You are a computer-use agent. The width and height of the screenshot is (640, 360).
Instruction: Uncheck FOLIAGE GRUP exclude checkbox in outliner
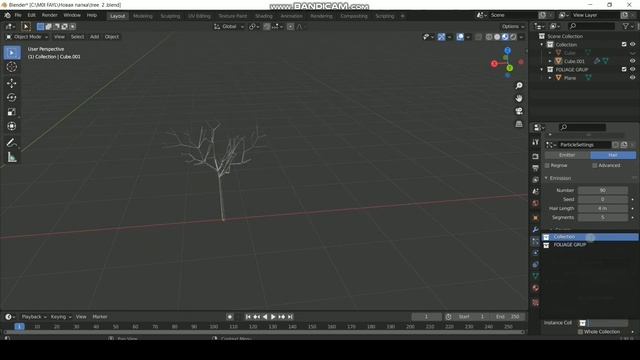click(624, 69)
